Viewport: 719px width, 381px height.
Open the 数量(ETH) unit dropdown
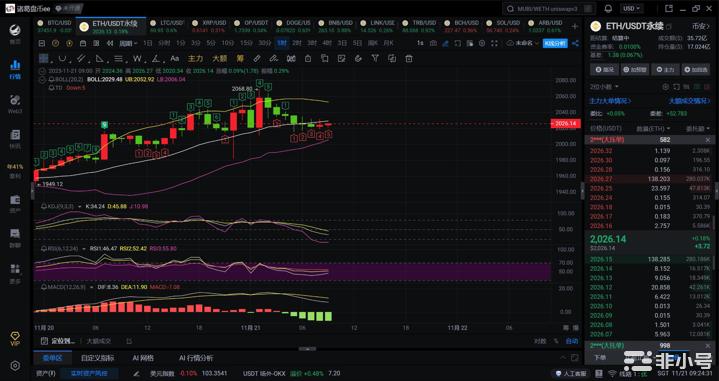[653, 128]
